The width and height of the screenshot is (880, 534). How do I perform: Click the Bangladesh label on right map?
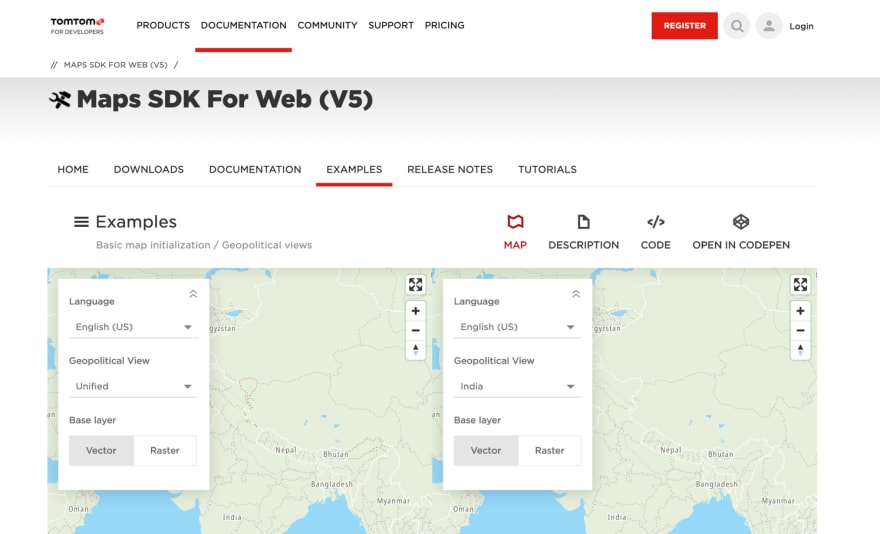click(717, 483)
